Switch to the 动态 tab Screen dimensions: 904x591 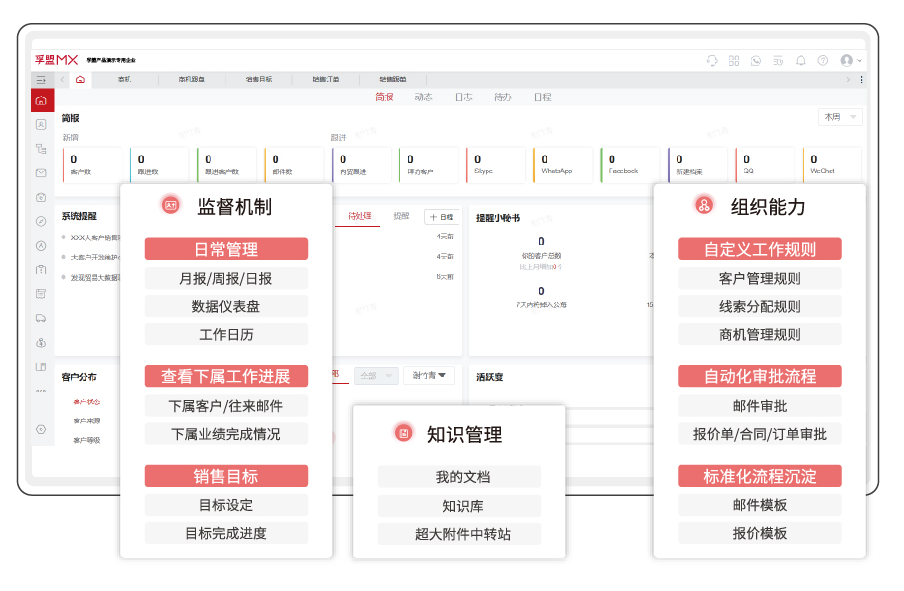(422, 97)
